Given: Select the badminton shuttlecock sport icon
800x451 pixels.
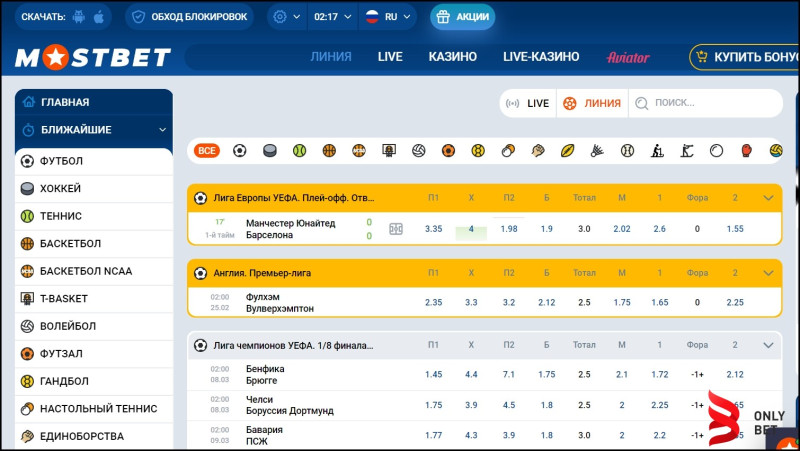Looking at the screenshot, I should (597, 151).
